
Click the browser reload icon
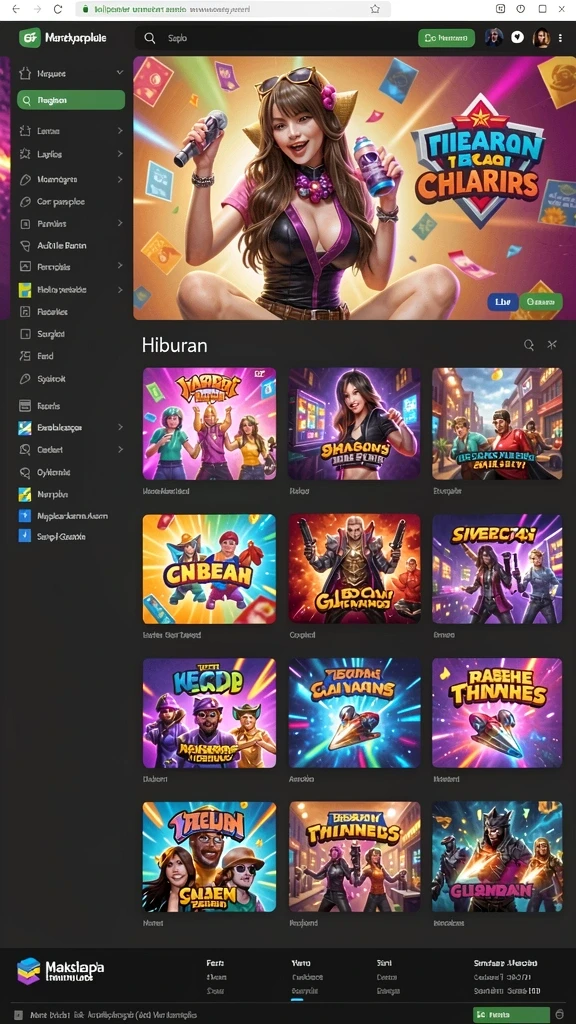click(57, 9)
